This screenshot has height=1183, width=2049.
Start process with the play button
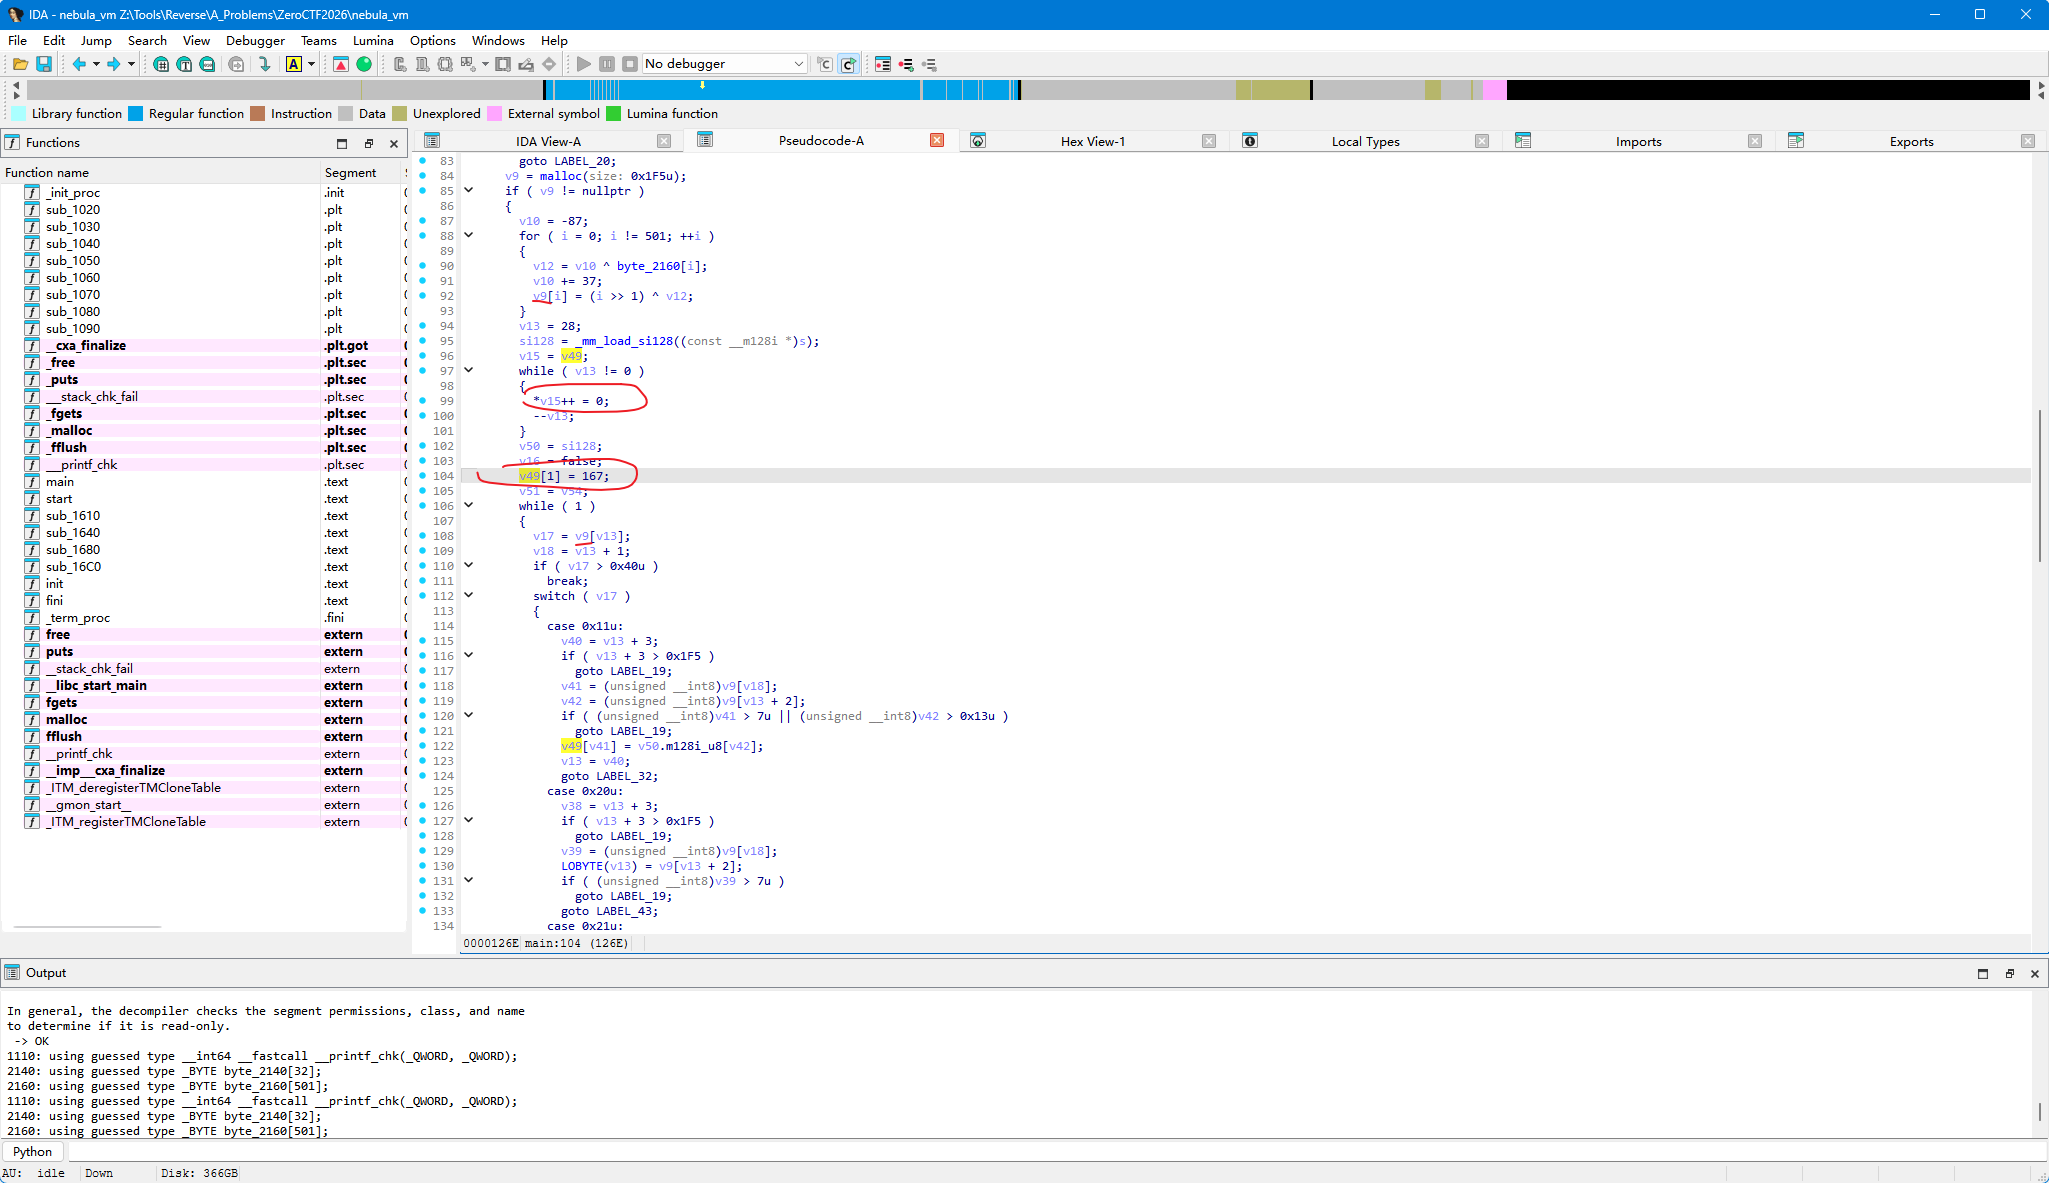click(584, 64)
